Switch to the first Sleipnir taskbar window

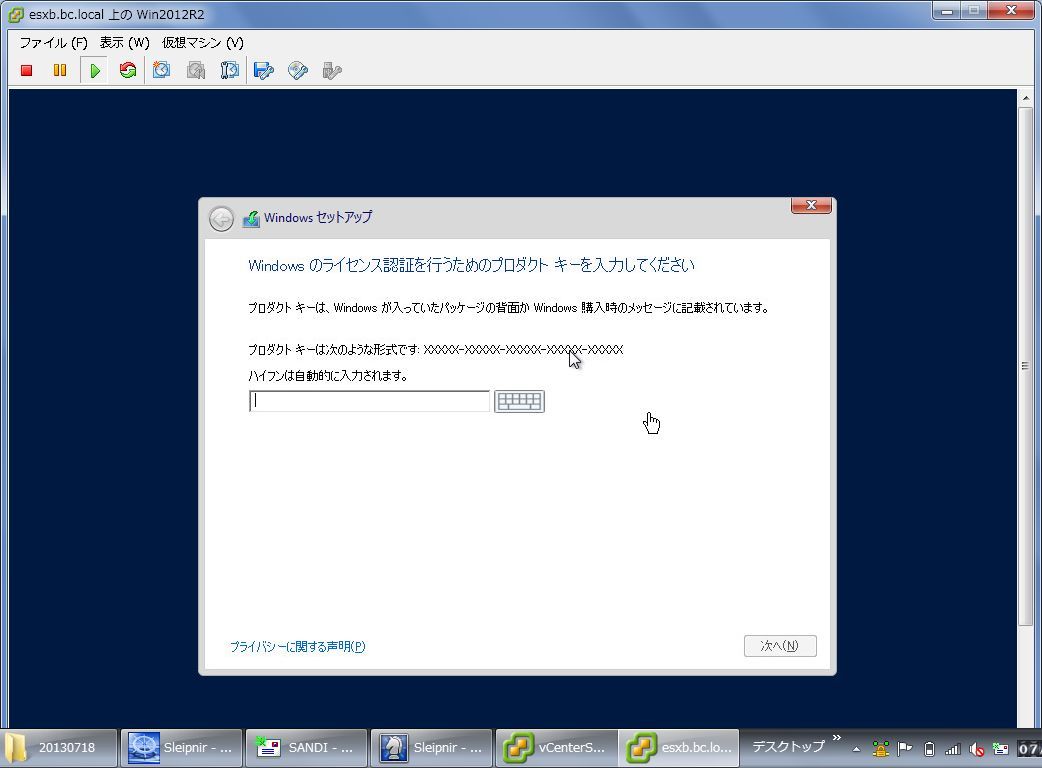tap(181, 748)
